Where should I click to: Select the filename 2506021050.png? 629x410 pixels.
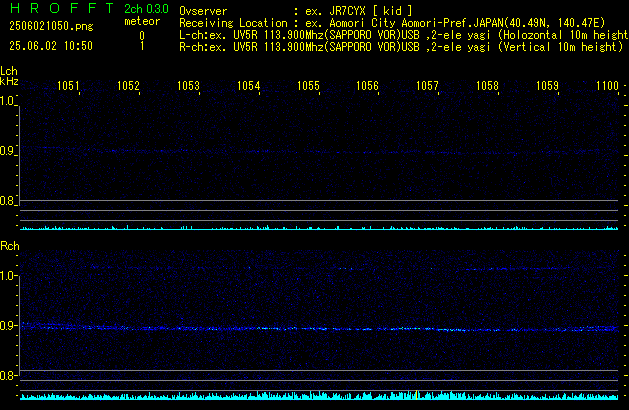point(51,26)
